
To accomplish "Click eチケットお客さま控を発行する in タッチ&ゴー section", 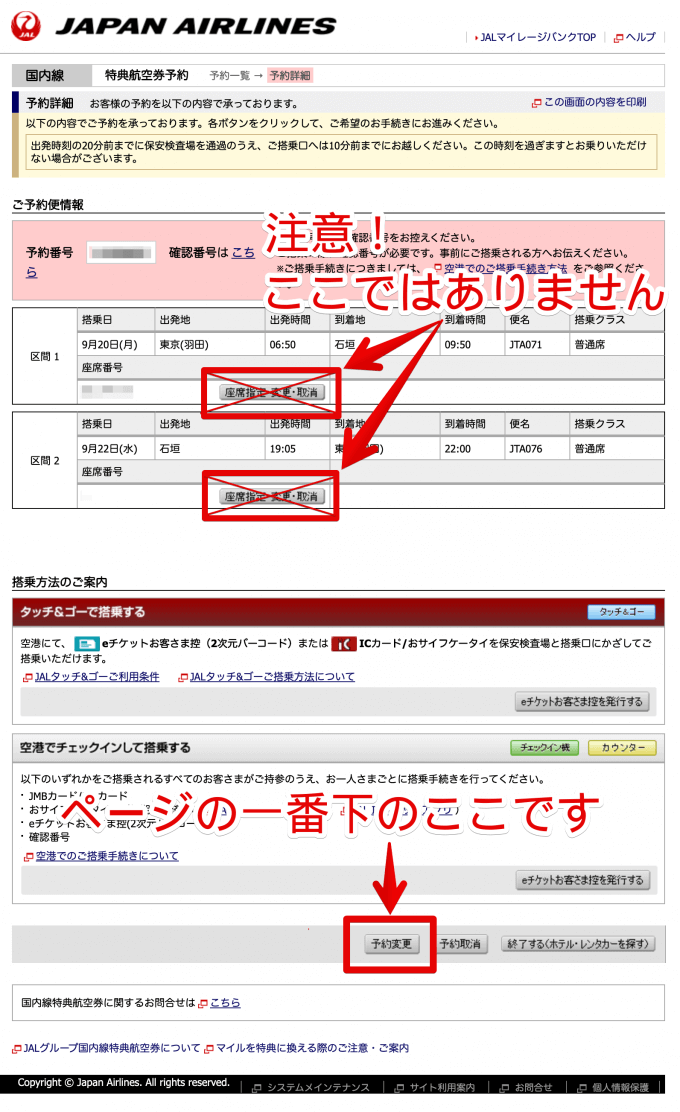I will point(581,701).
